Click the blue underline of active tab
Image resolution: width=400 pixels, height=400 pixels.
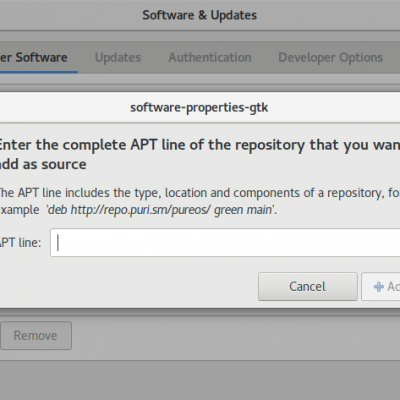39,72
